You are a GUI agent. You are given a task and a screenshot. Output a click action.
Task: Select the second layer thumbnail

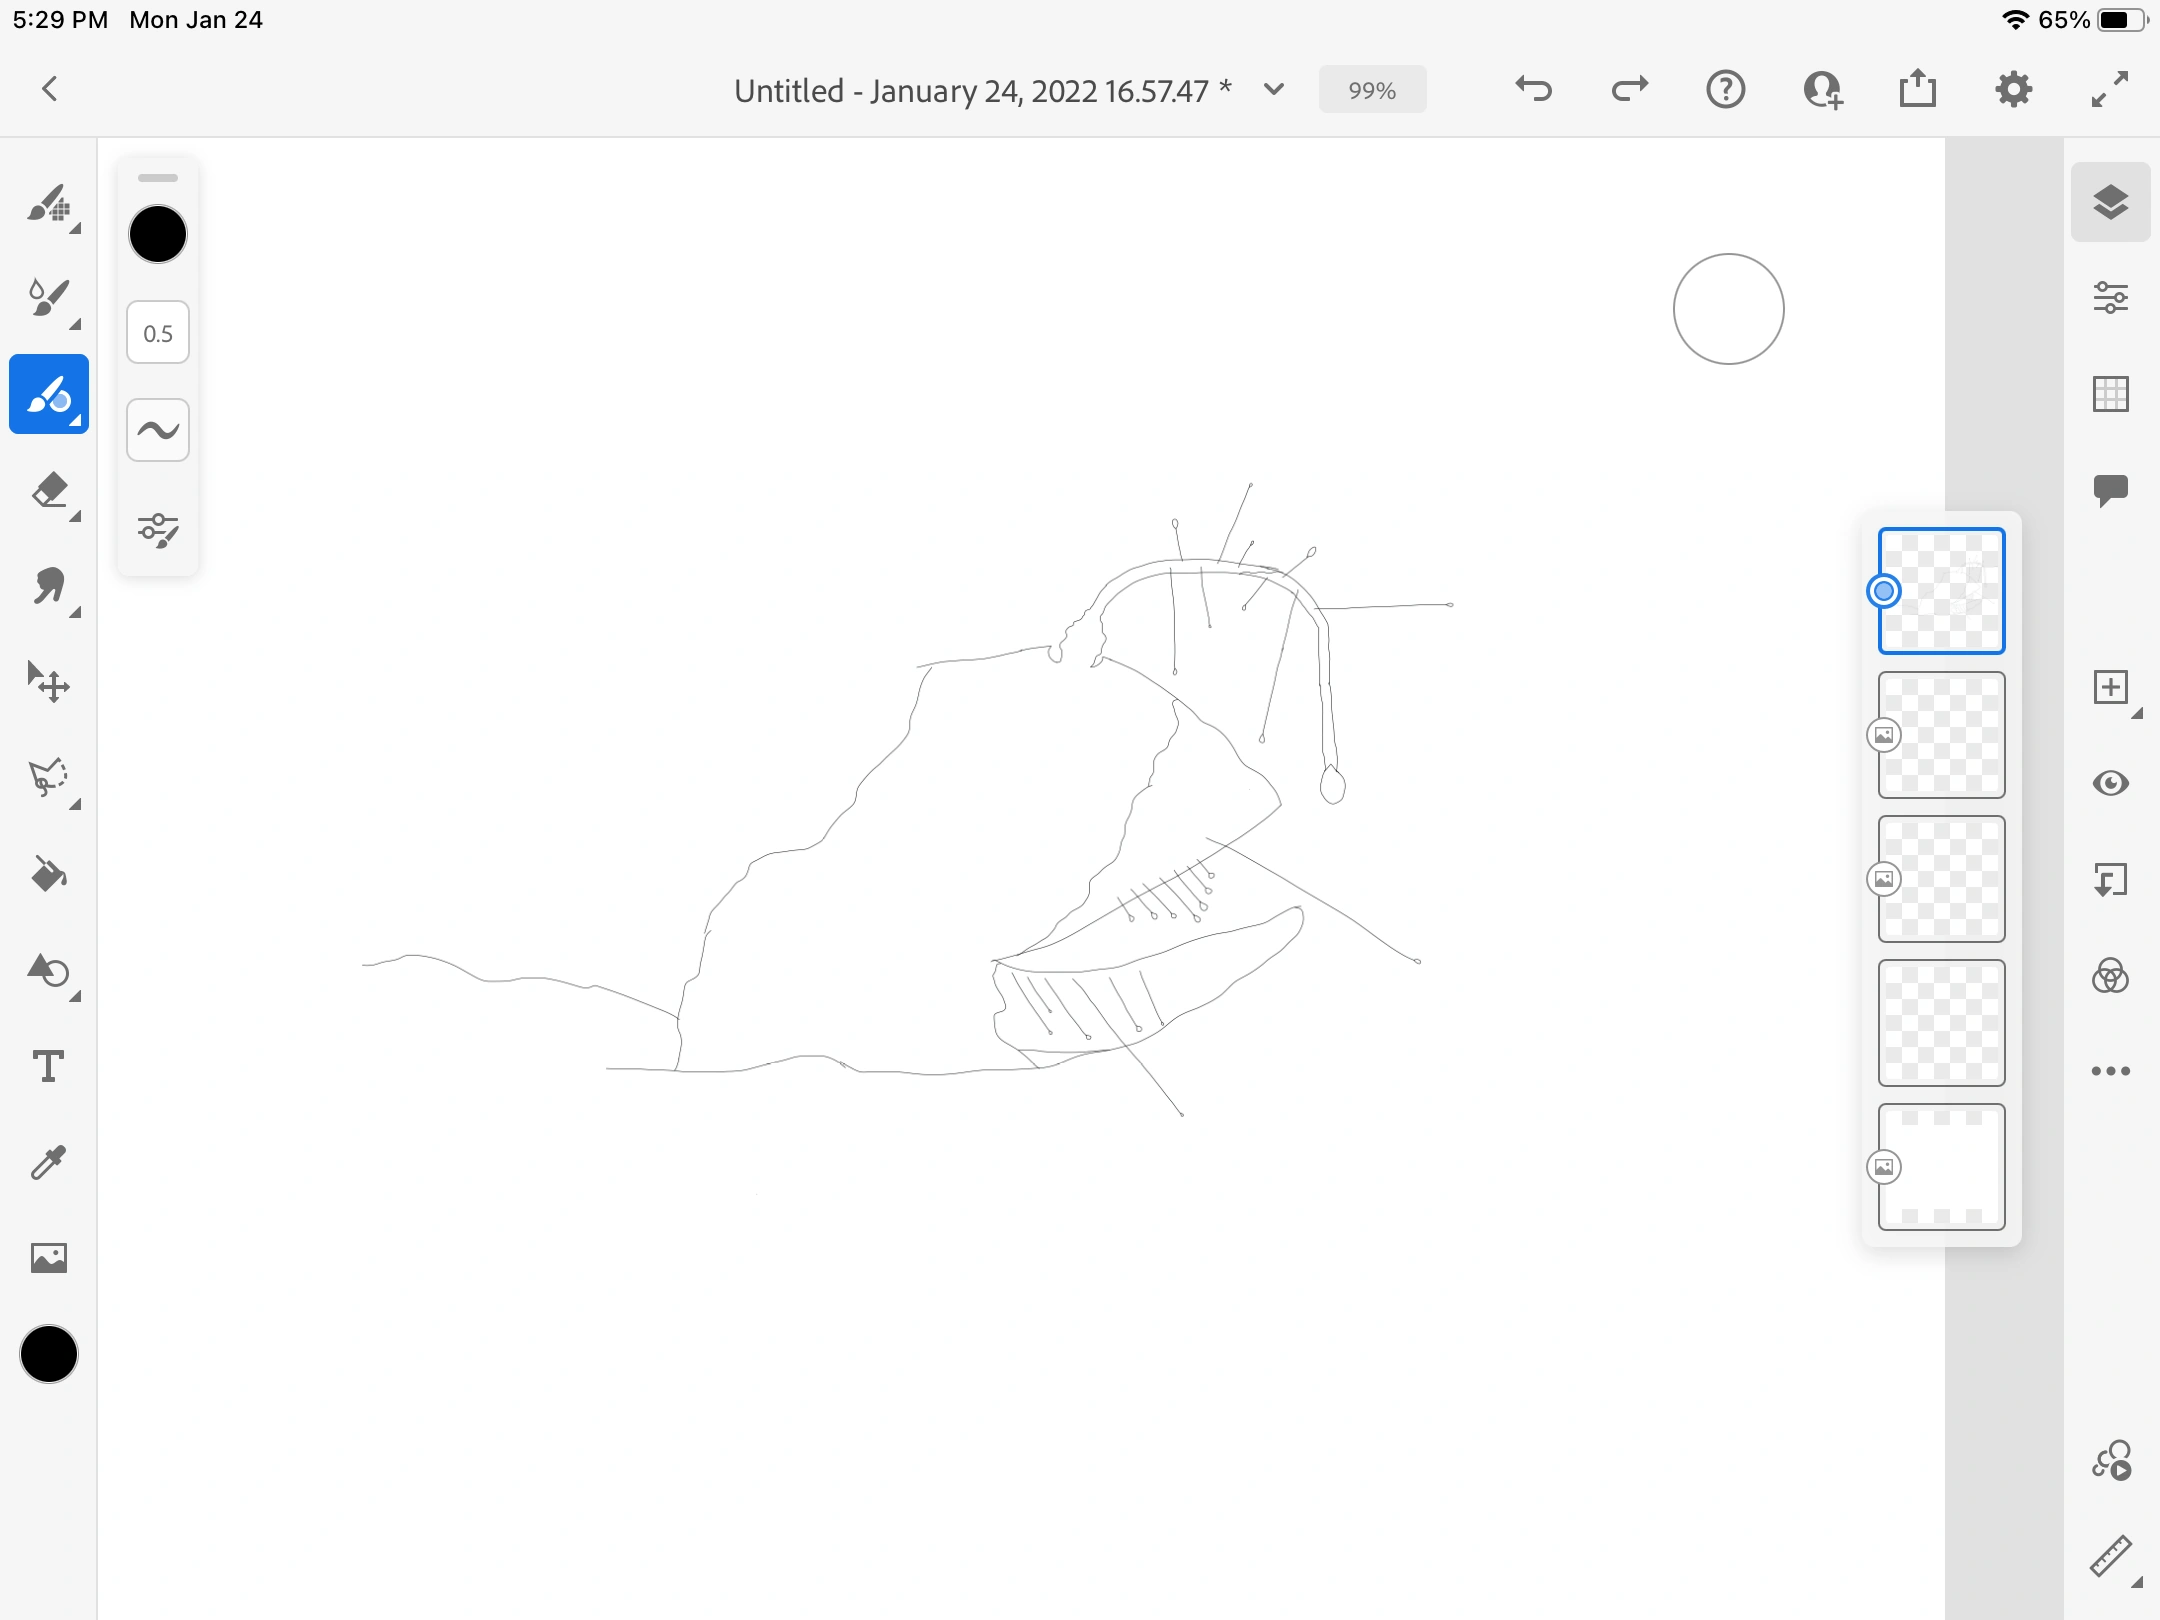(x=1941, y=735)
